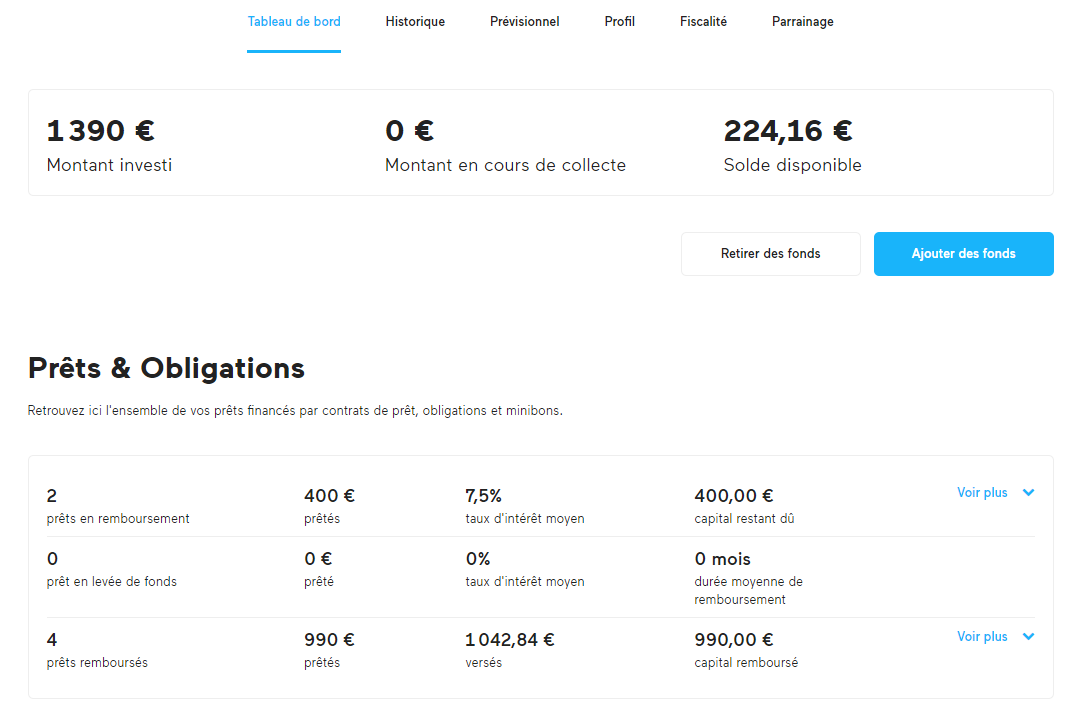1071x709 pixels.
Task: Click the durée moyenne de remboursement label
Action: [x=748, y=590]
